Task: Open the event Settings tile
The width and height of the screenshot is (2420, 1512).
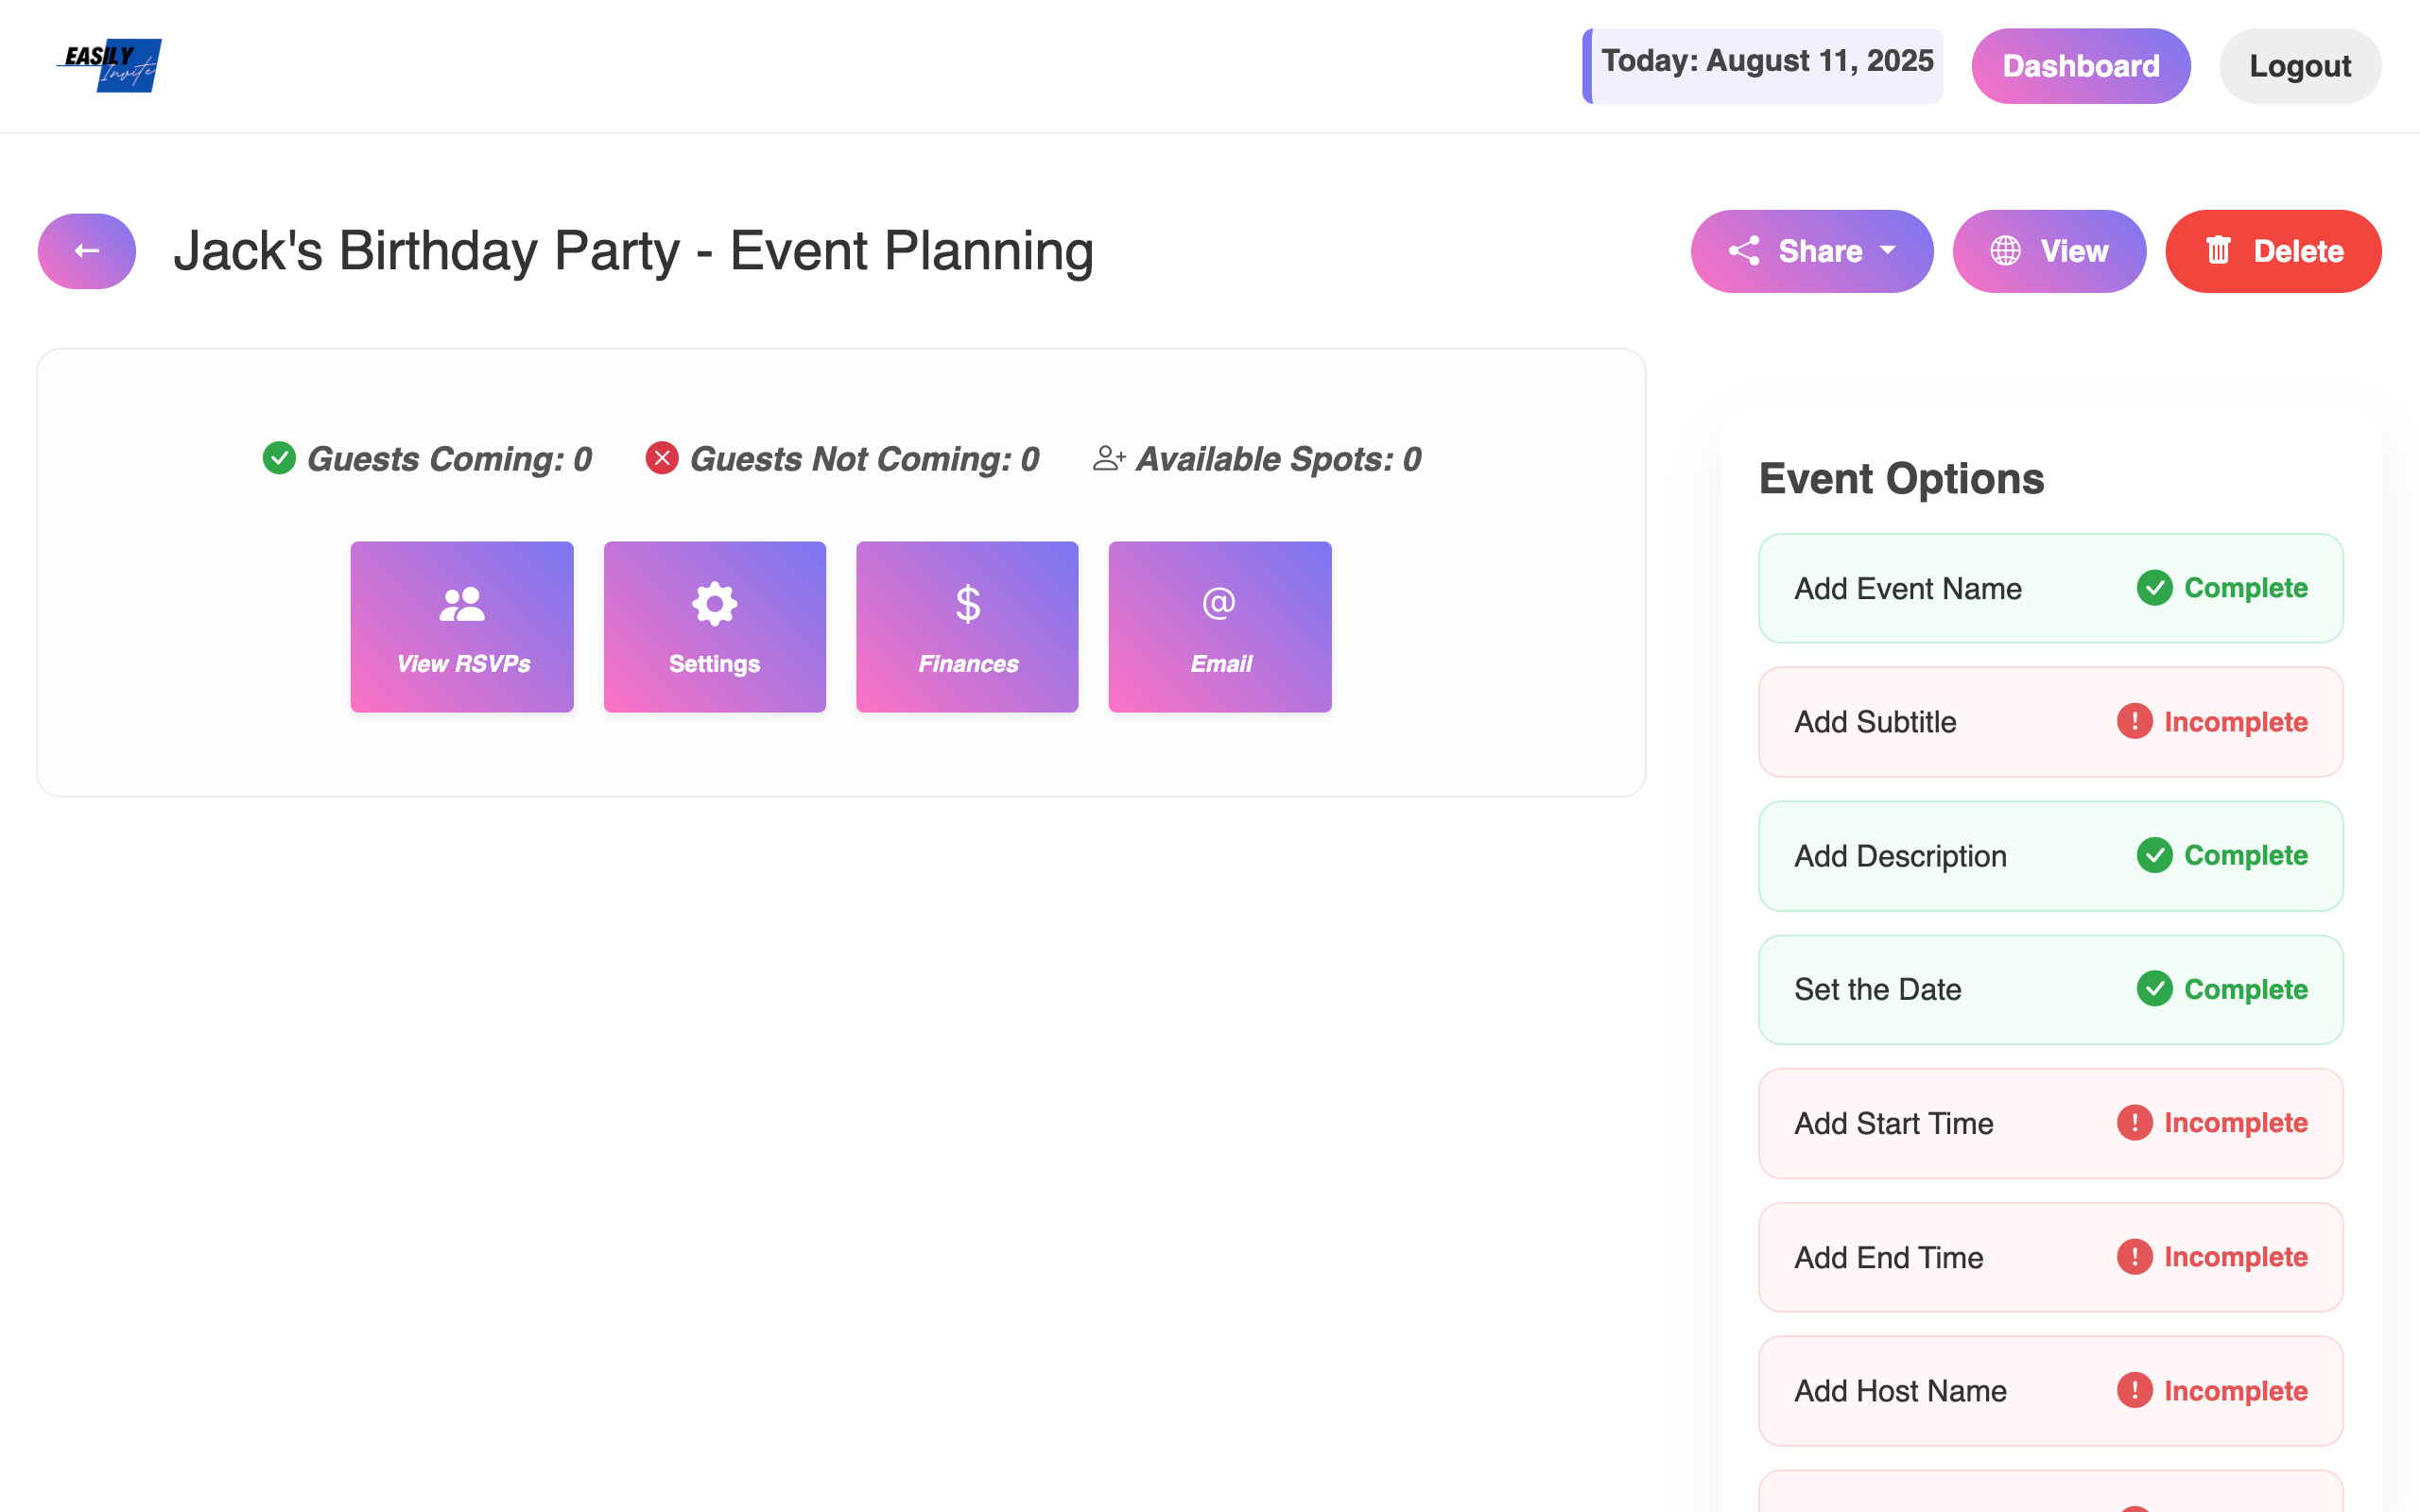Action: (x=715, y=627)
